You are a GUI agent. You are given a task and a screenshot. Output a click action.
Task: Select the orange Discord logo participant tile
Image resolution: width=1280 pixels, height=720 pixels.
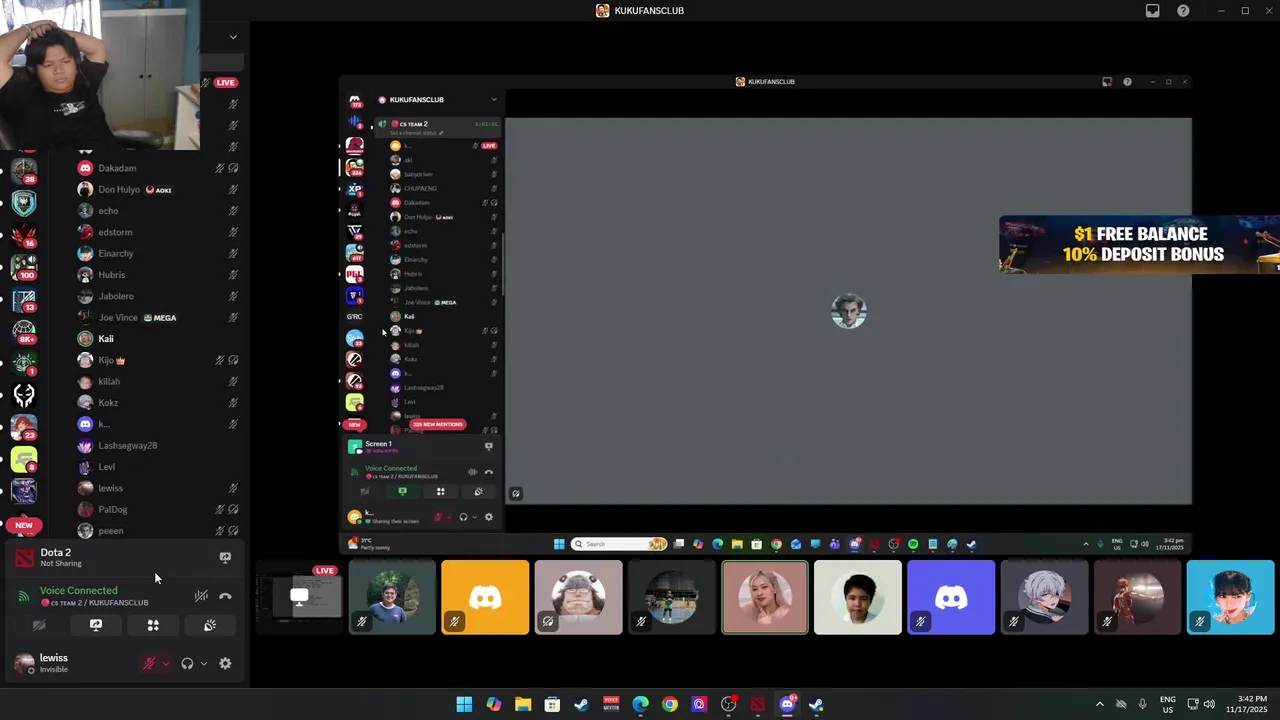tap(485, 597)
